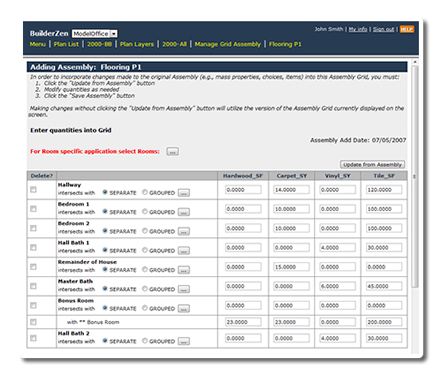Open ellipsis button in Bonus Room row
The image size is (441, 375).
[184, 309]
